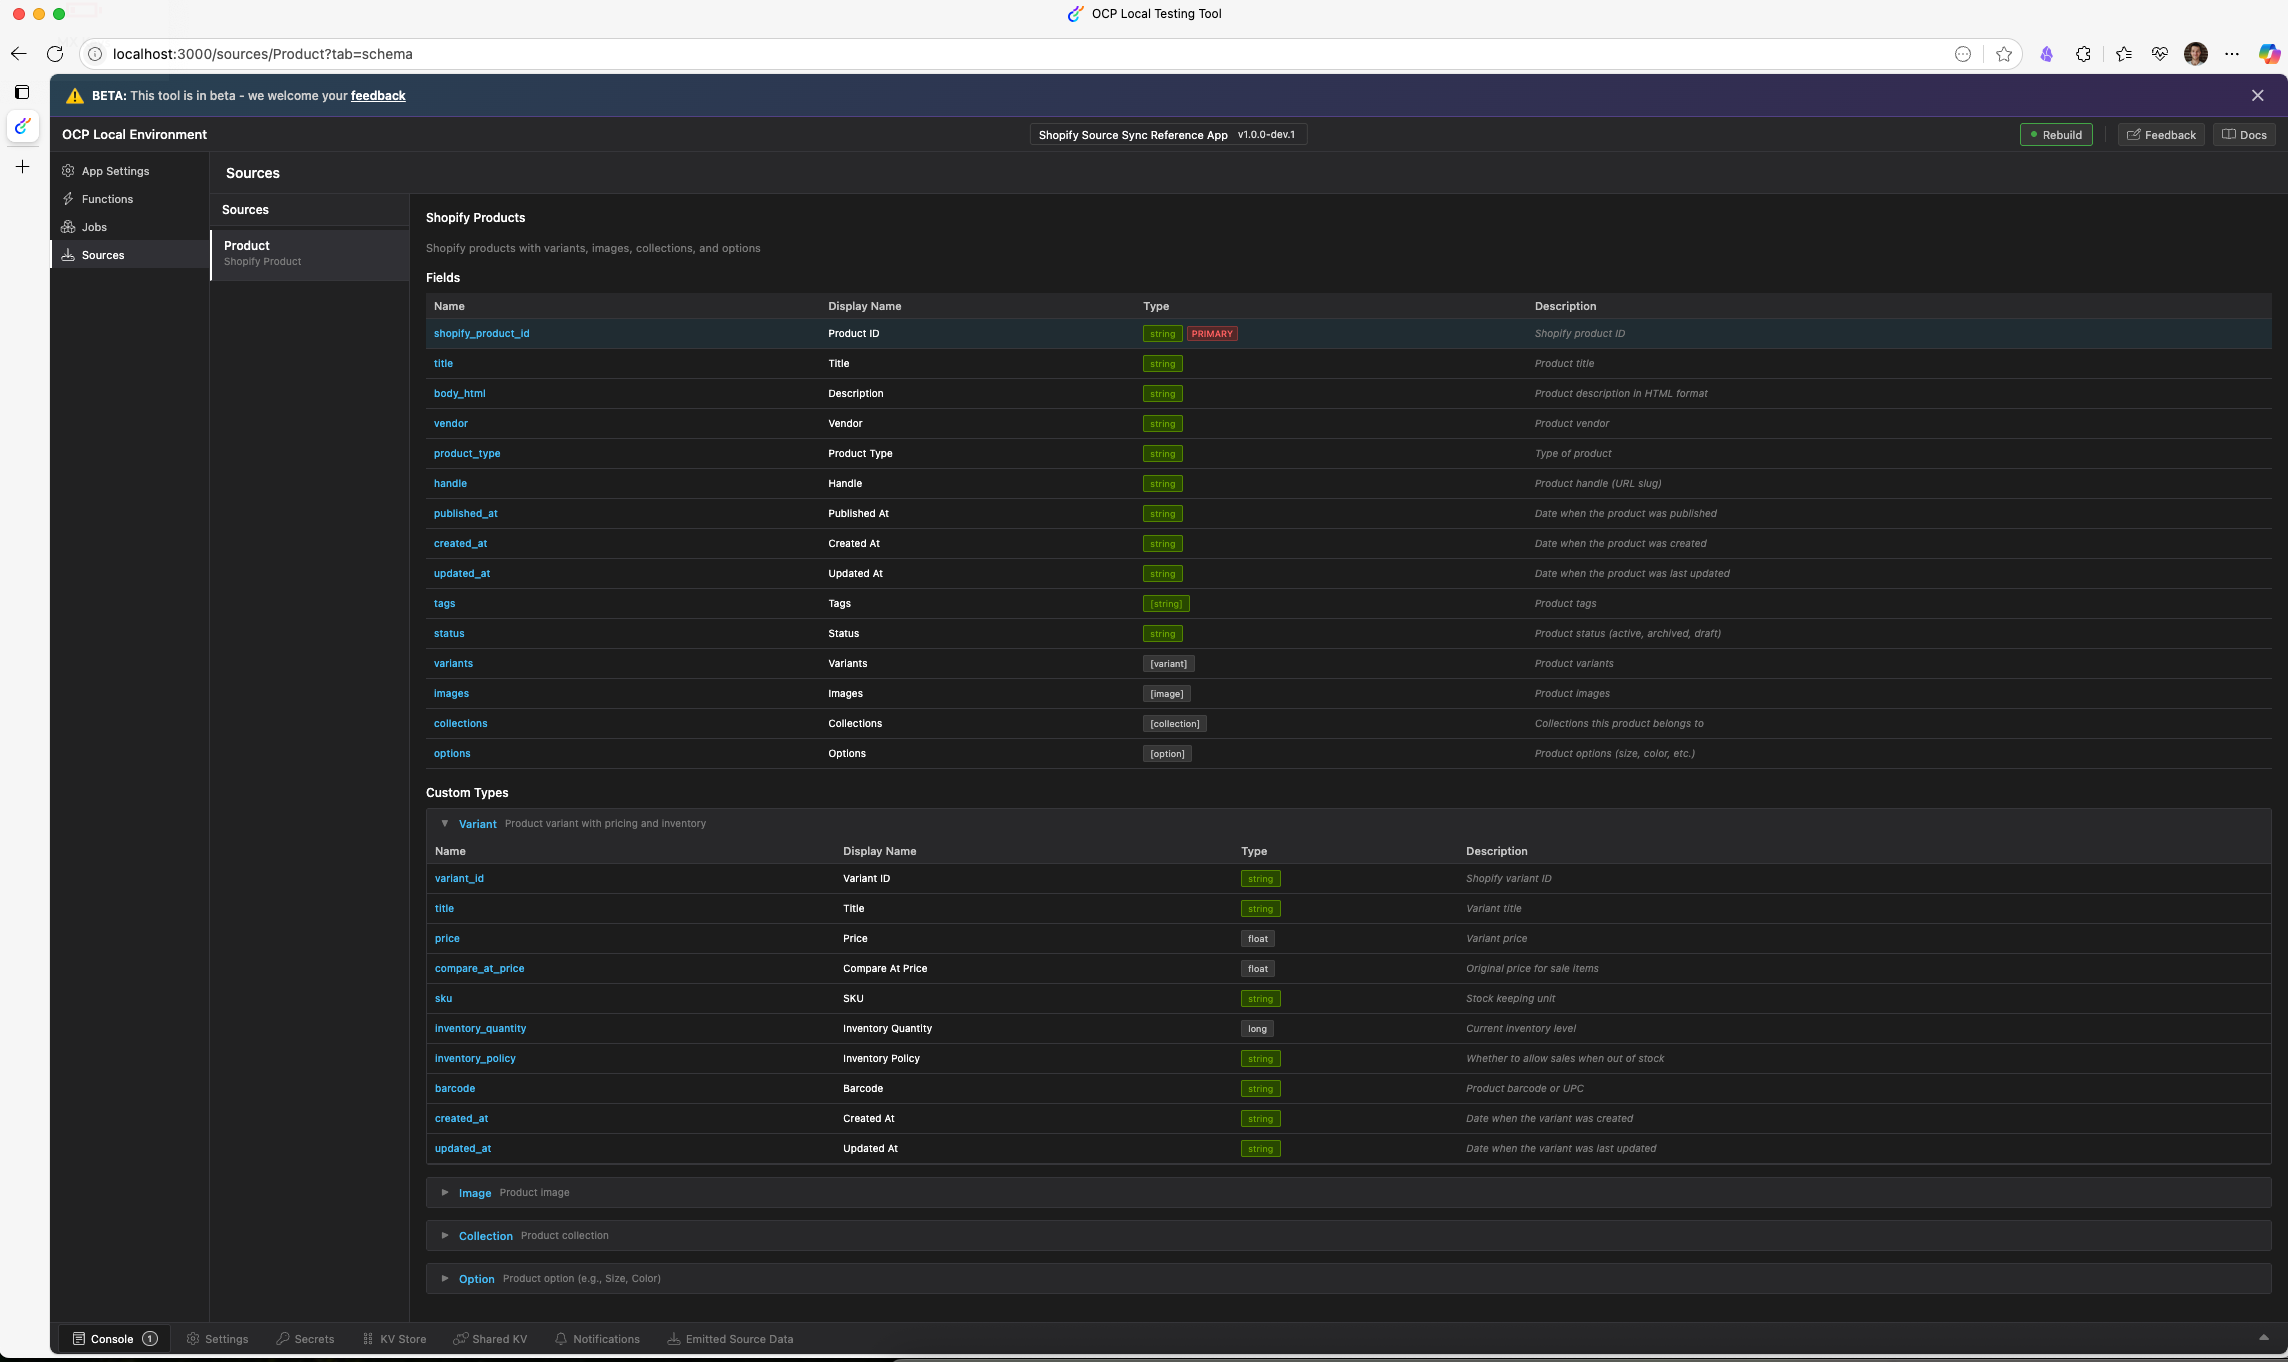This screenshot has height=1362, width=2288.
Task: Click the Functions lightning icon
Action: click(68, 199)
